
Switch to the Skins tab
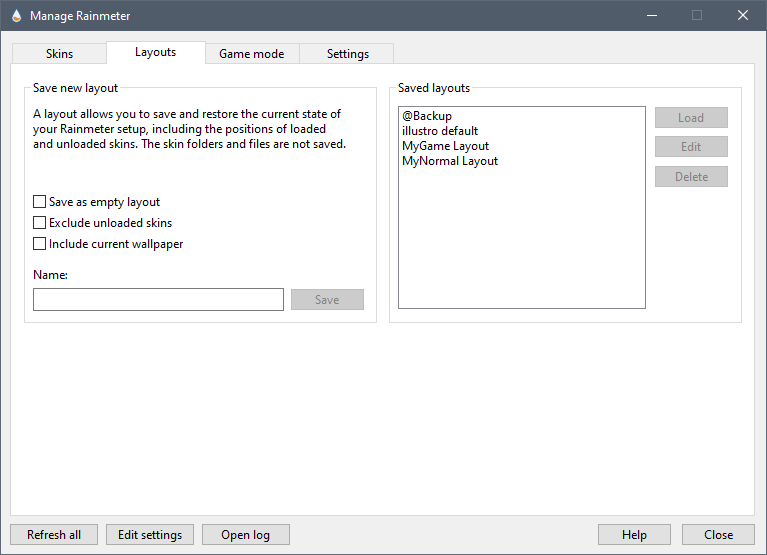pyautogui.click(x=59, y=53)
